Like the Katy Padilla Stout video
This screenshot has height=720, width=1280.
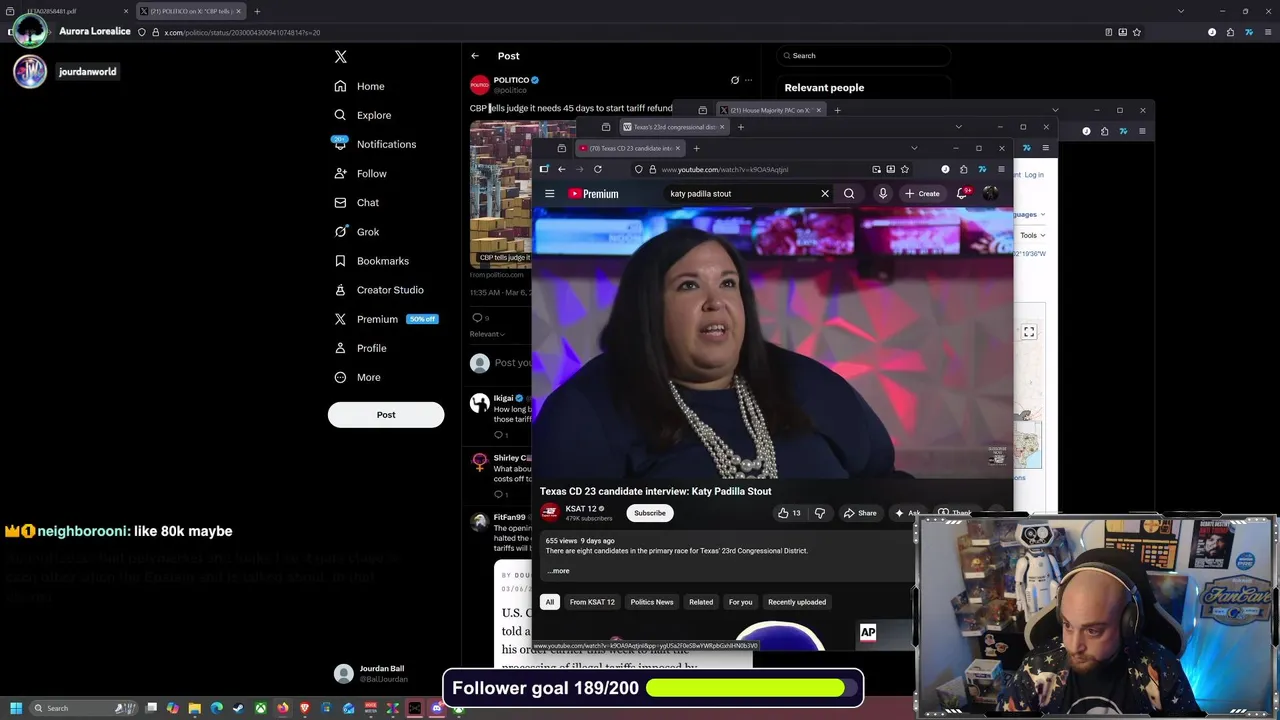[789, 513]
